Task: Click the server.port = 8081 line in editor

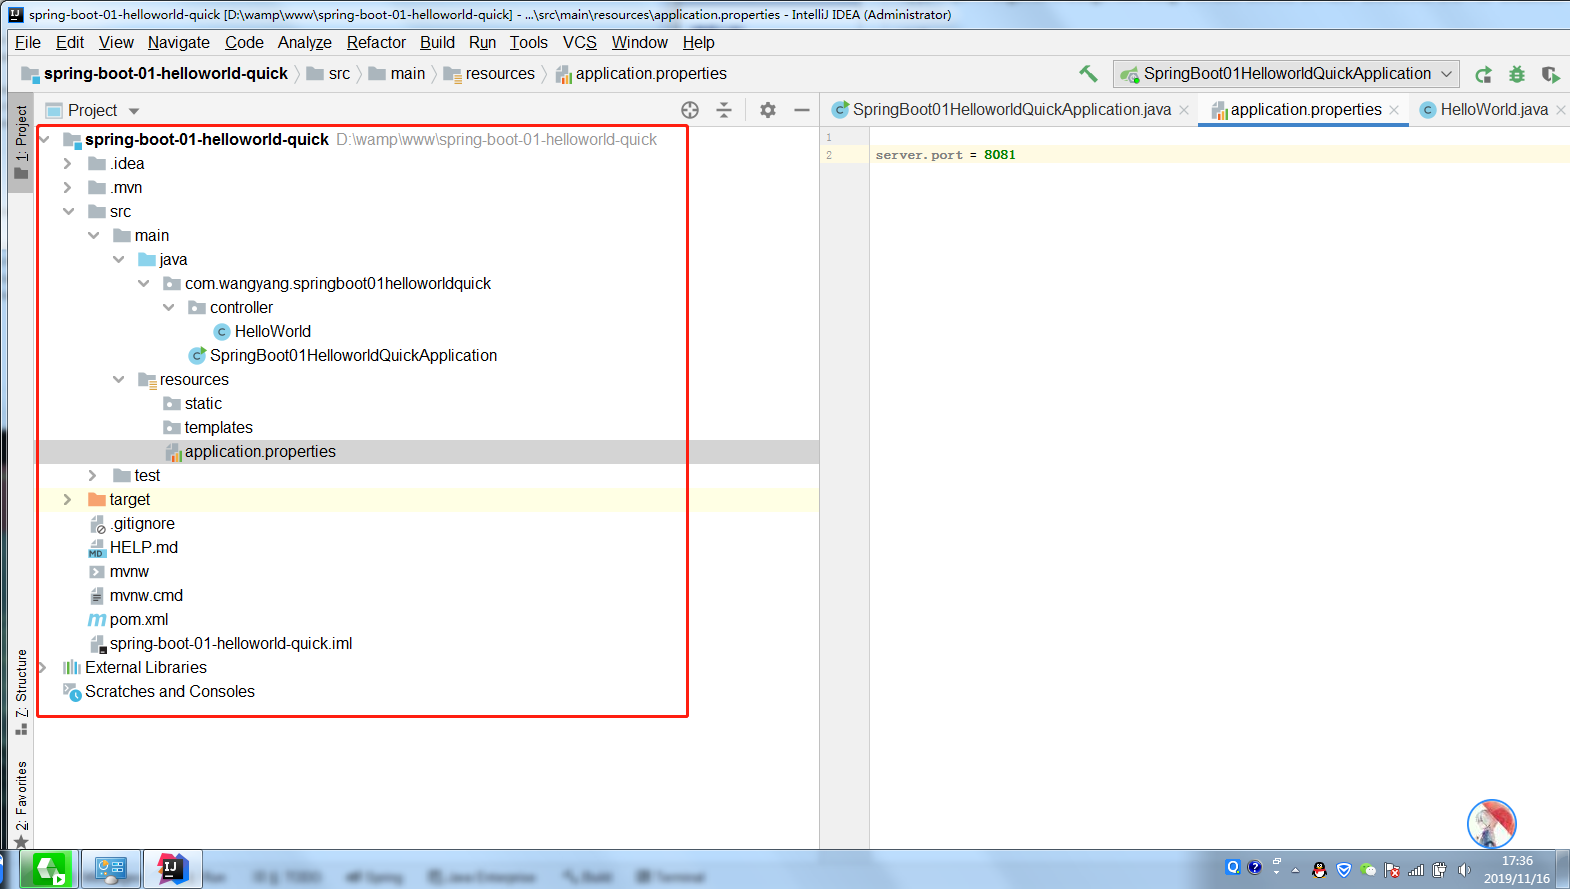Action: point(945,155)
